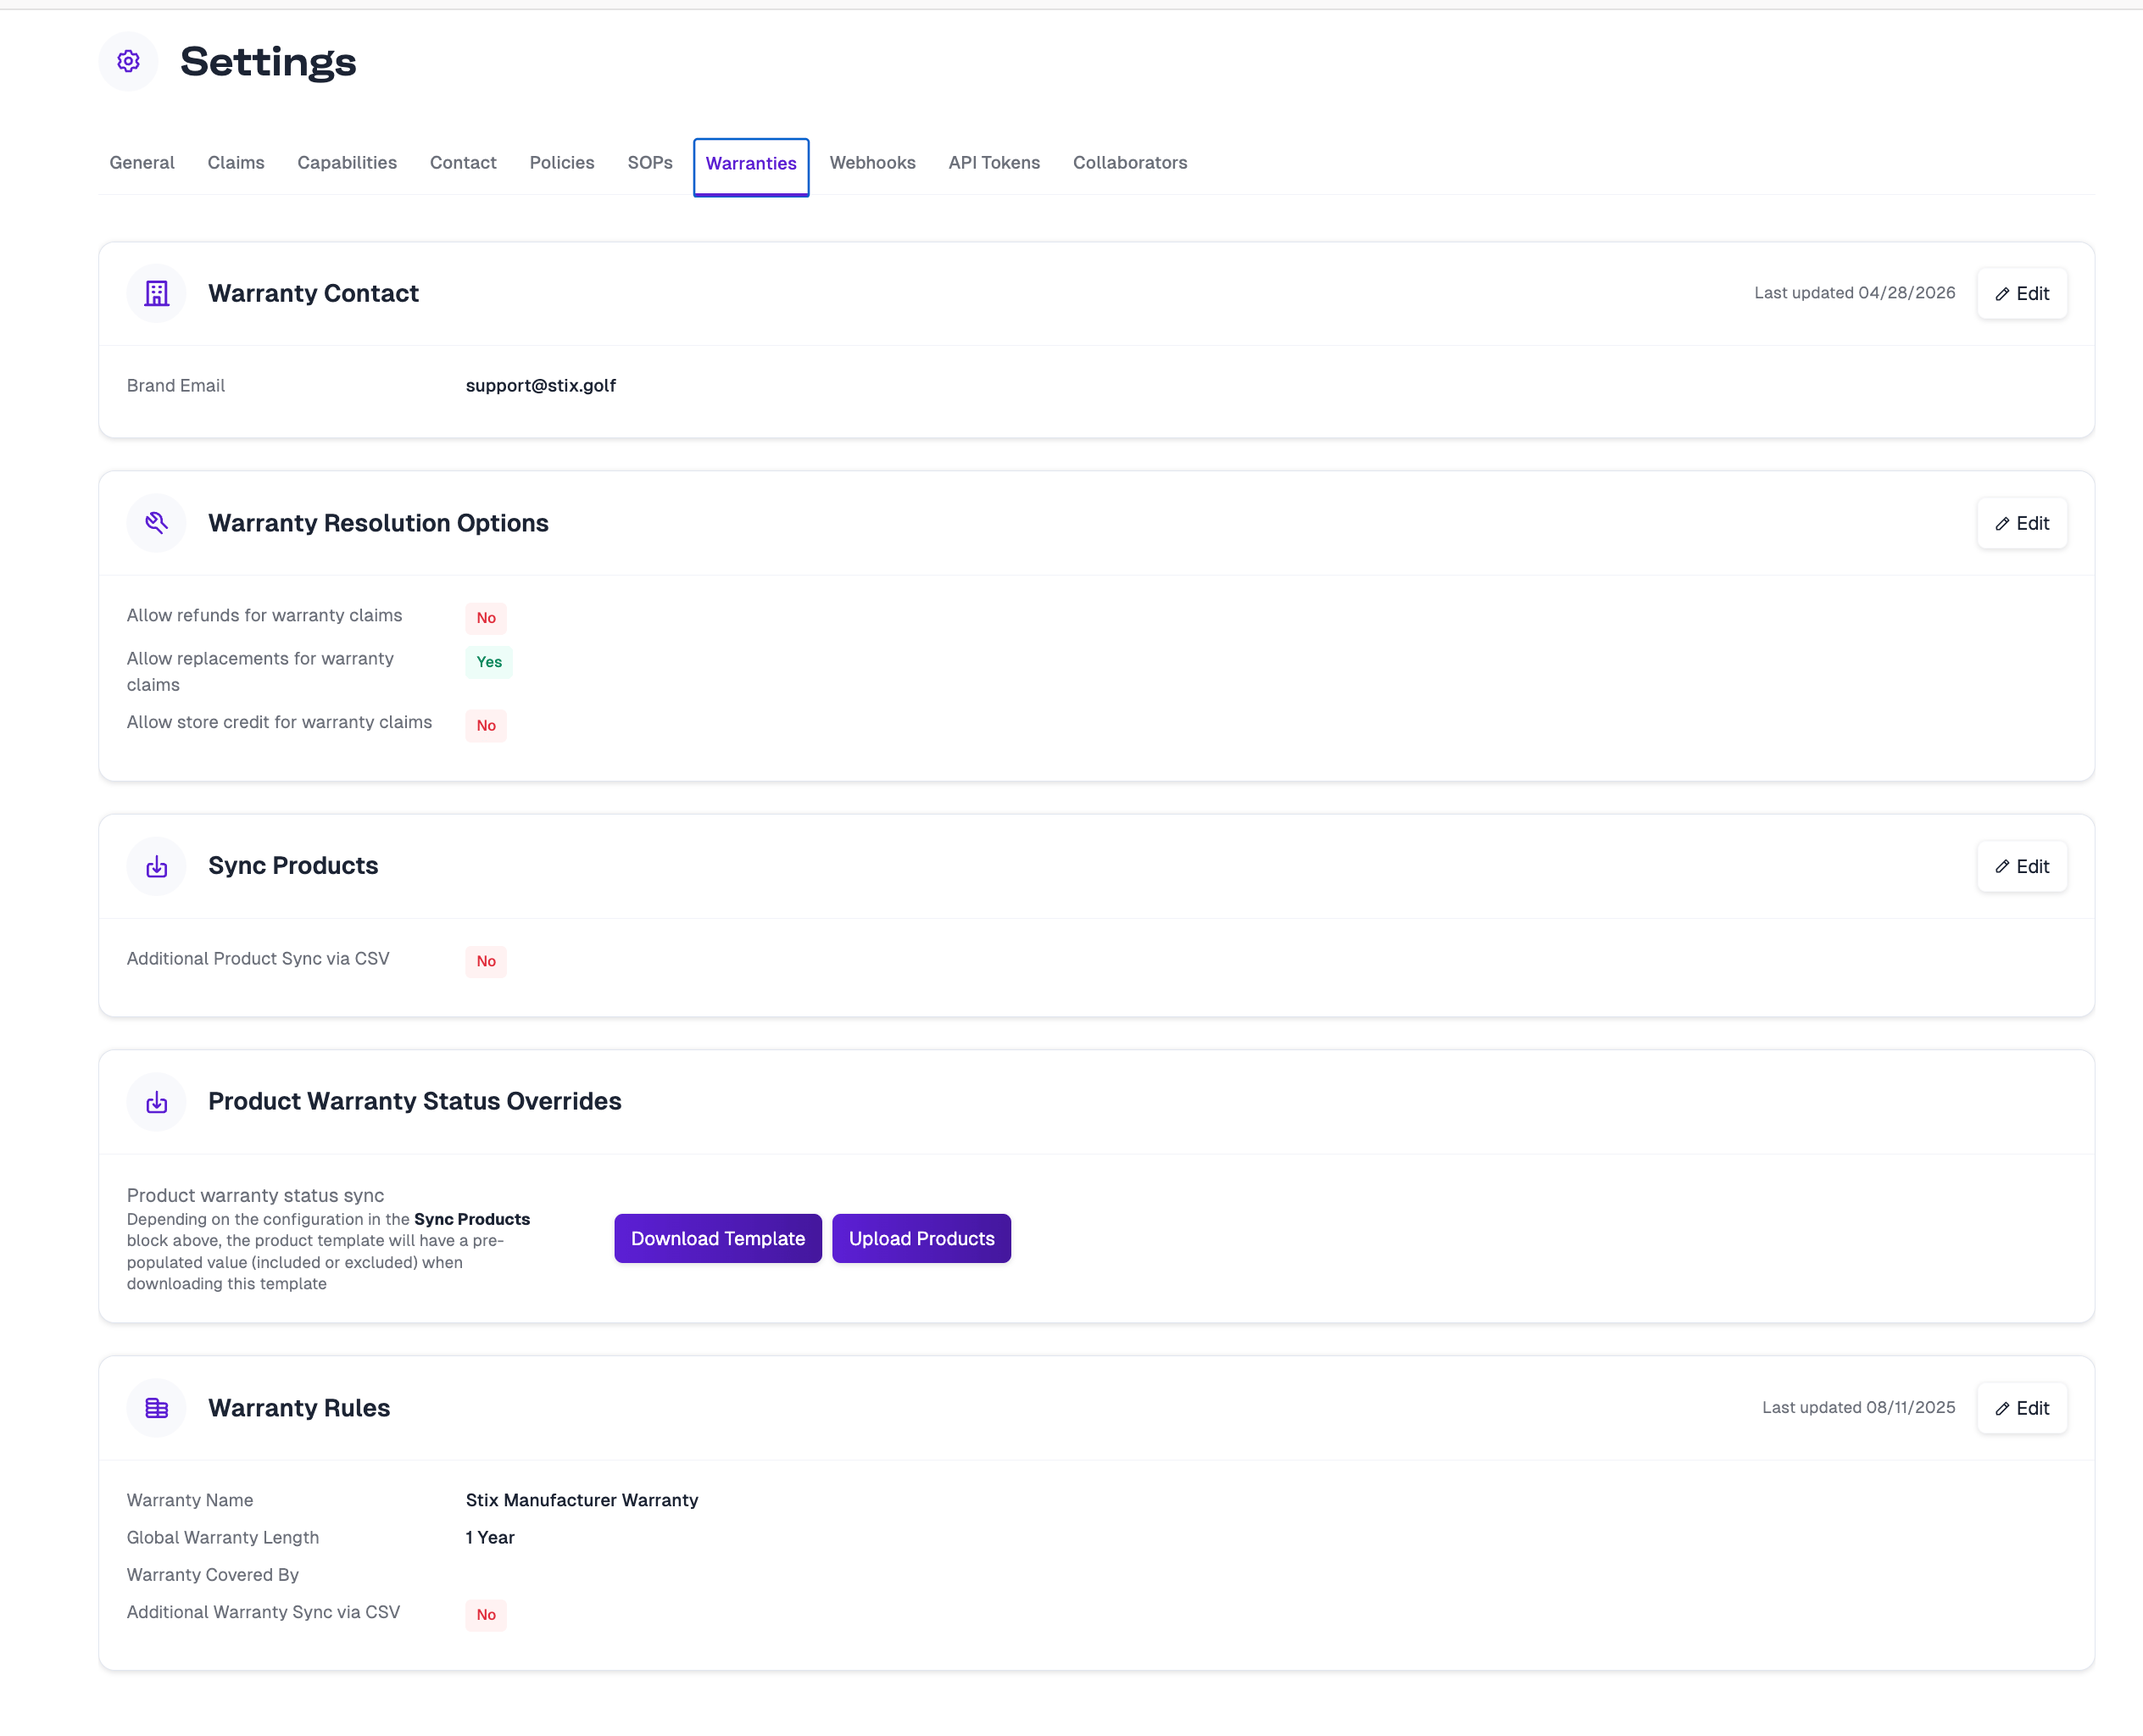The width and height of the screenshot is (2143, 1736).
Task: Click the Settings gear icon
Action: coord(128,61)
